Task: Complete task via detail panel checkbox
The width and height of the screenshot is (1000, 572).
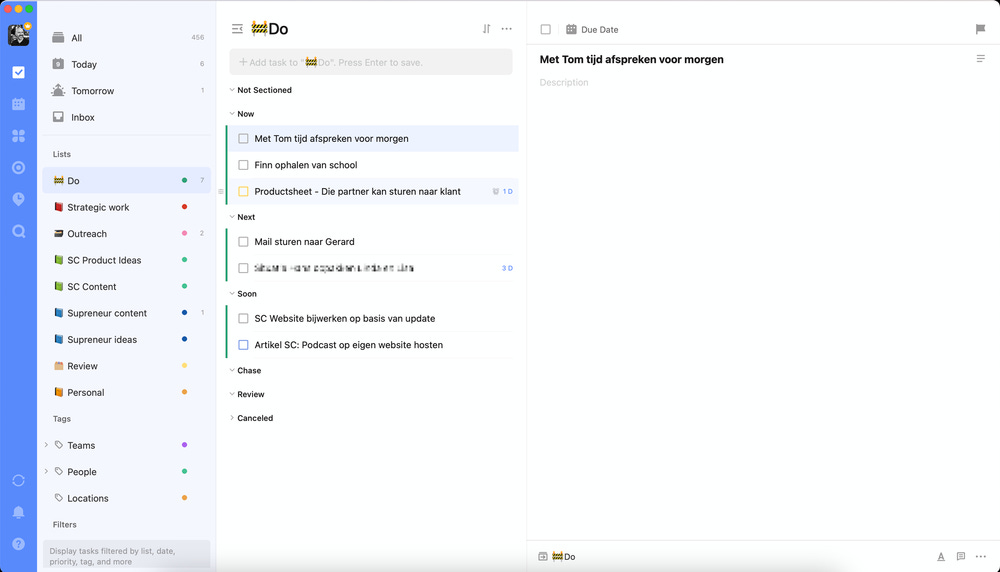Action: pyautogui.click(x=545, y=29)
